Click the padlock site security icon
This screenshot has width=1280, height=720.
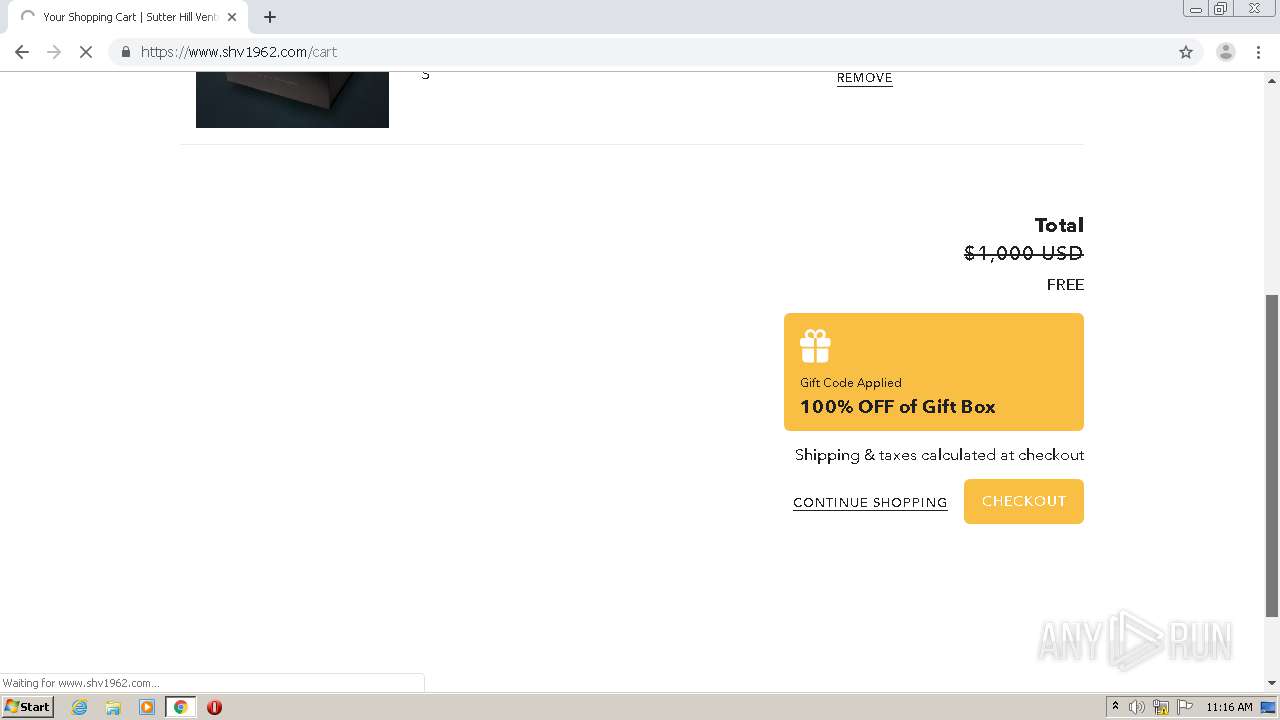(125, 52)
